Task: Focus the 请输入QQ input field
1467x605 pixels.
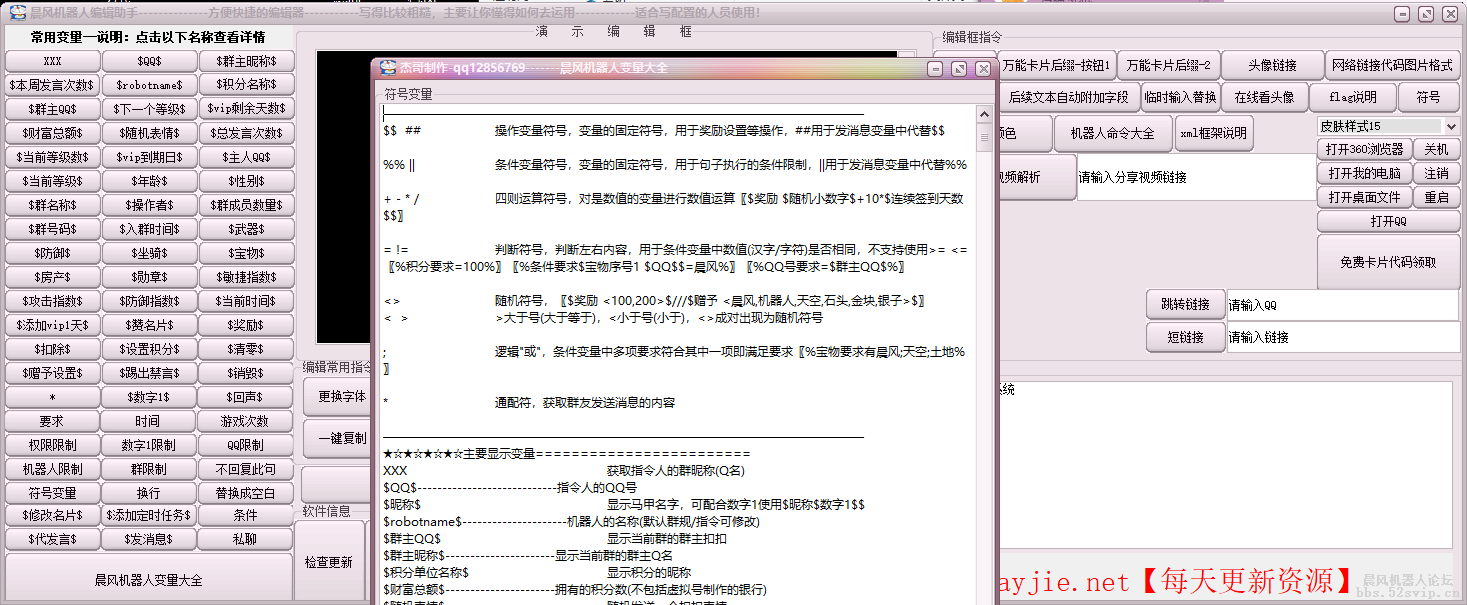Action: click(x=1341, y=305)
